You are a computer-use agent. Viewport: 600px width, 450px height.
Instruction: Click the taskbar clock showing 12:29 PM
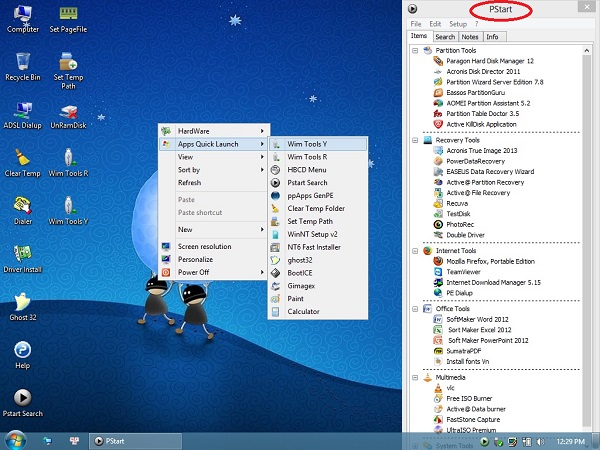[x=571, y=442]
